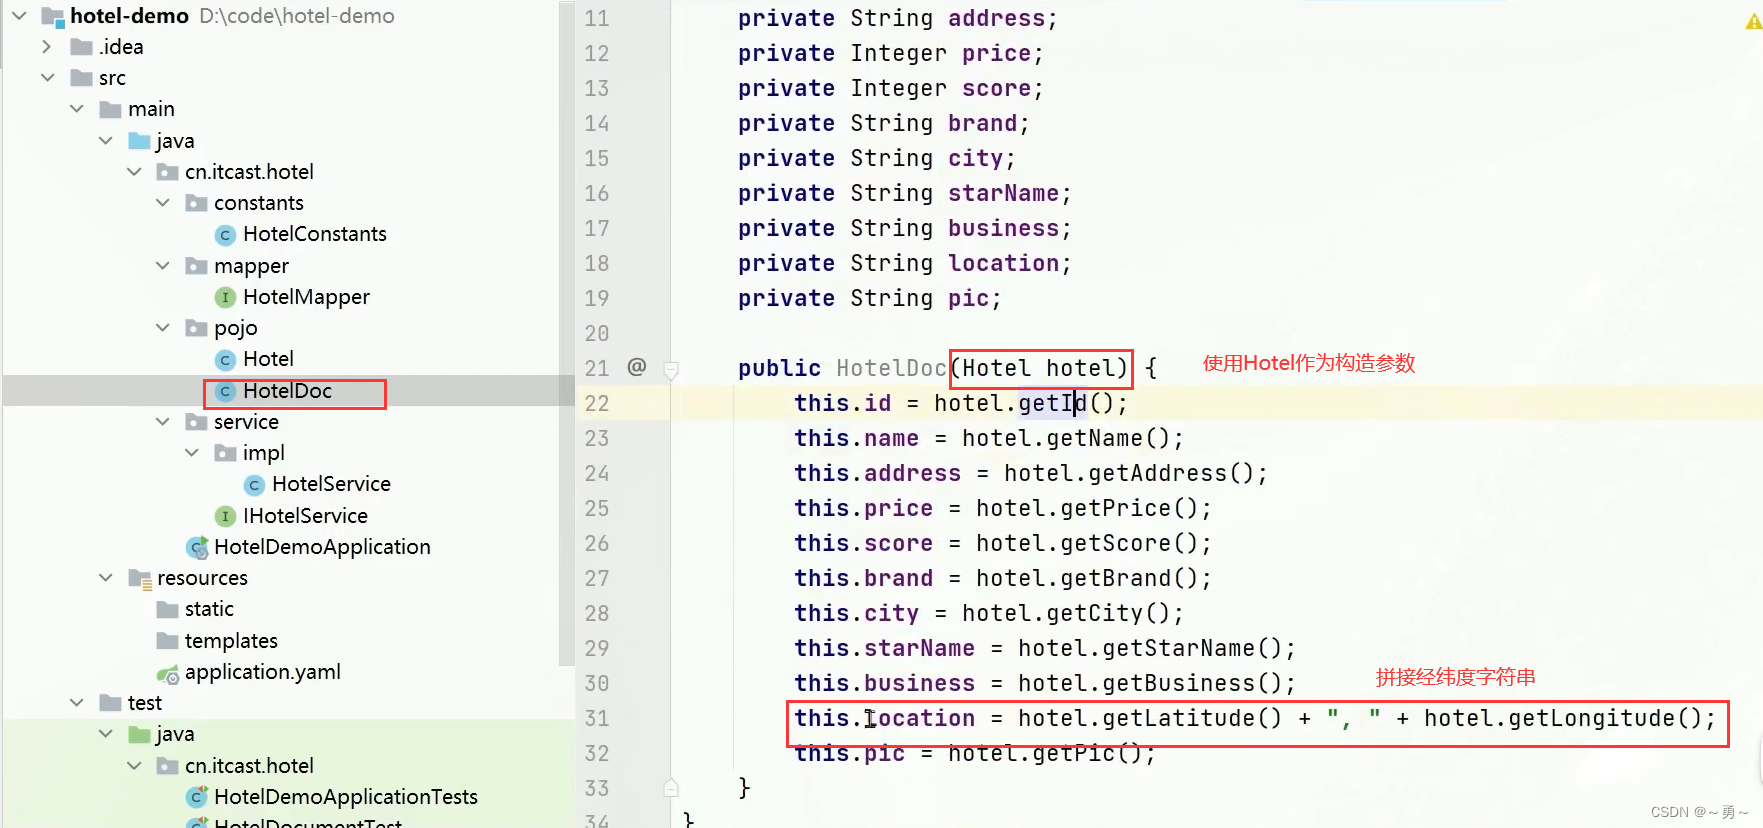The image size is (1763, 828).
Task: Click 'starName' field declaration on line 16
Action: 1003,193
